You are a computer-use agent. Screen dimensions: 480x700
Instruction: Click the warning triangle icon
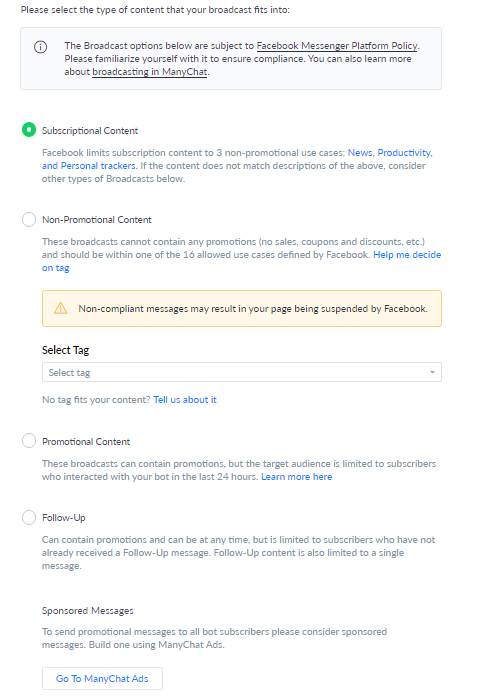(61, 308)
